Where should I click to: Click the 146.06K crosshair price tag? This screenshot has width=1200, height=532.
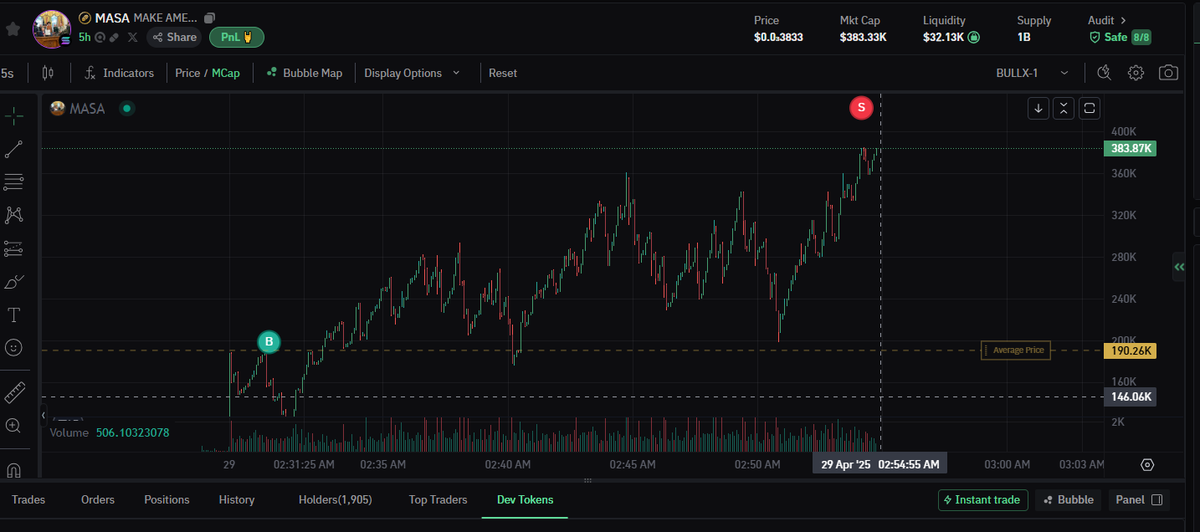tap(1131, 397)
